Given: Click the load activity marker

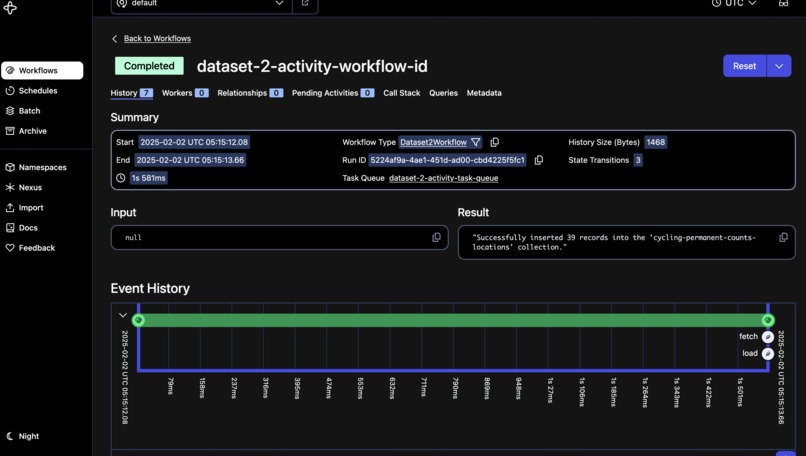Looking at the screenshot, I should point(767,354).
